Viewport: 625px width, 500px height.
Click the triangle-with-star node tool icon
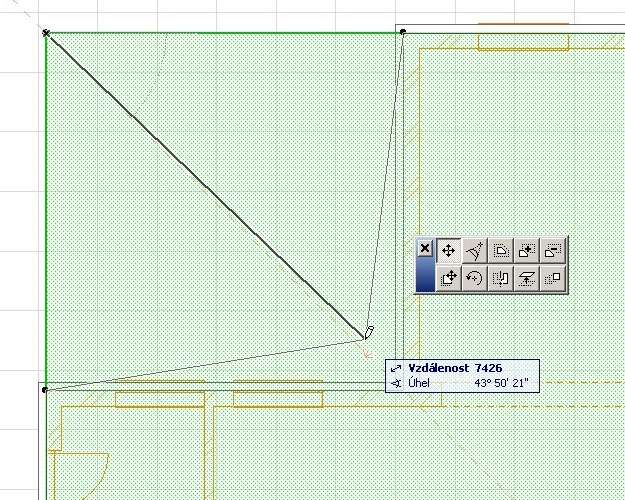pyautogui.click(x=475, y=250)
